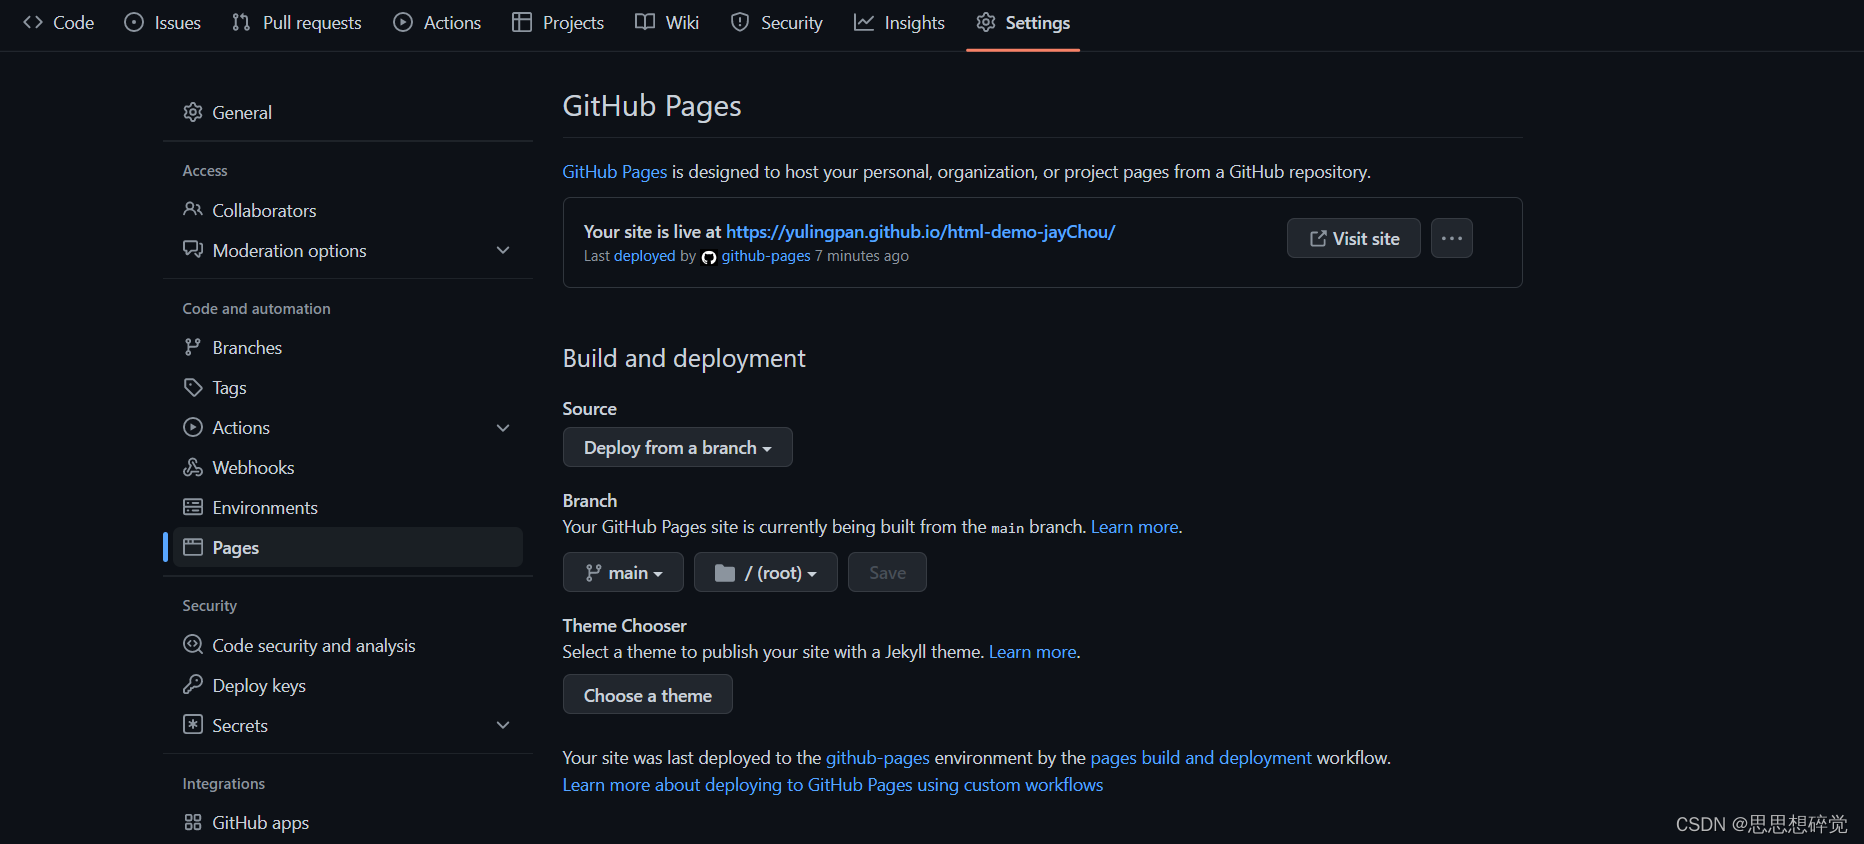
Task: Click the Collaborators people icon
Action: coord(193,210)
